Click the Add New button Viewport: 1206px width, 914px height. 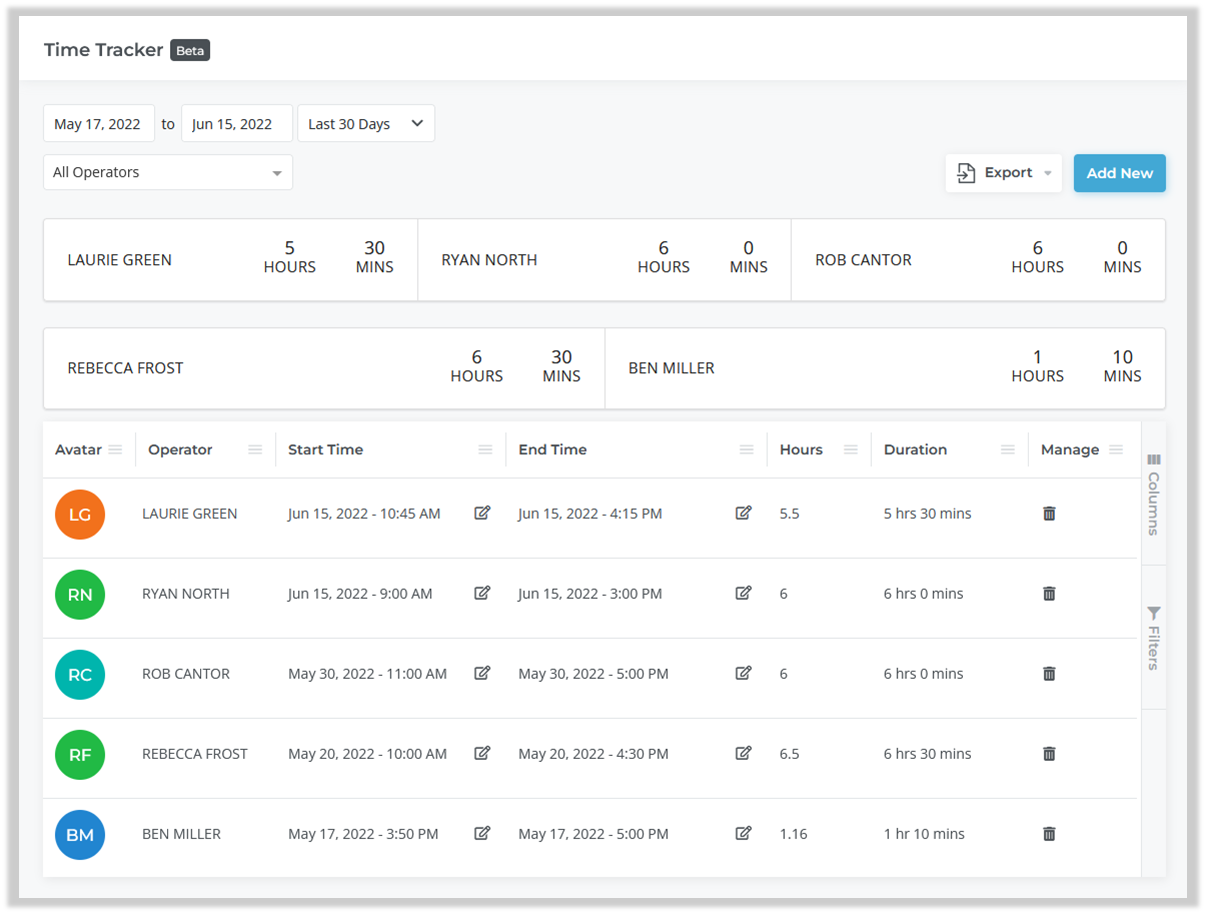click(x=1119, y=173)
